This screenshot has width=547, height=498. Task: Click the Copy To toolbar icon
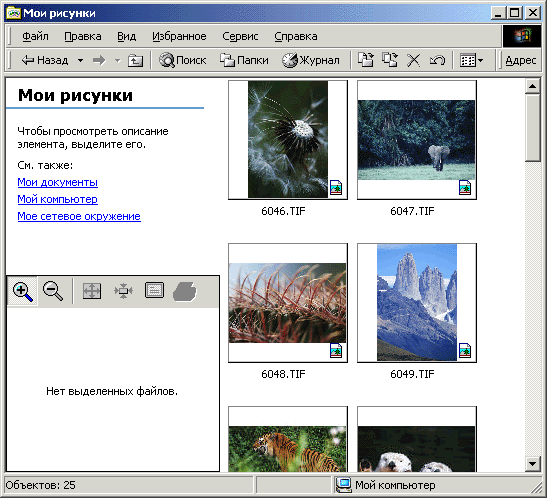(x=390, y=60)
